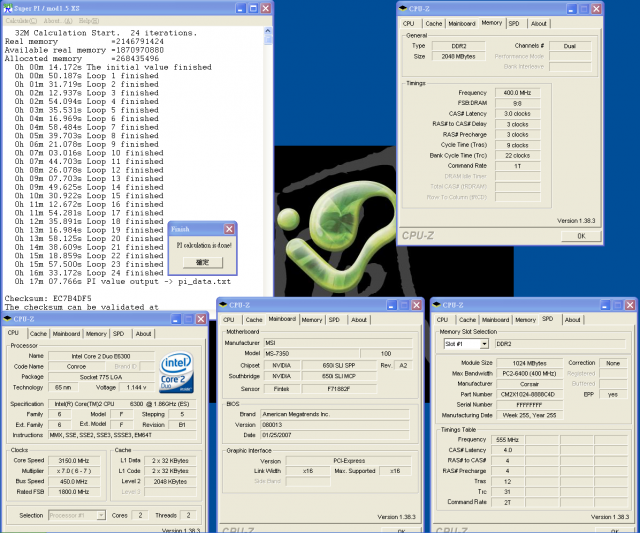
Task: Close the Finish dialog with its X
Action: (x=229, y=229)
